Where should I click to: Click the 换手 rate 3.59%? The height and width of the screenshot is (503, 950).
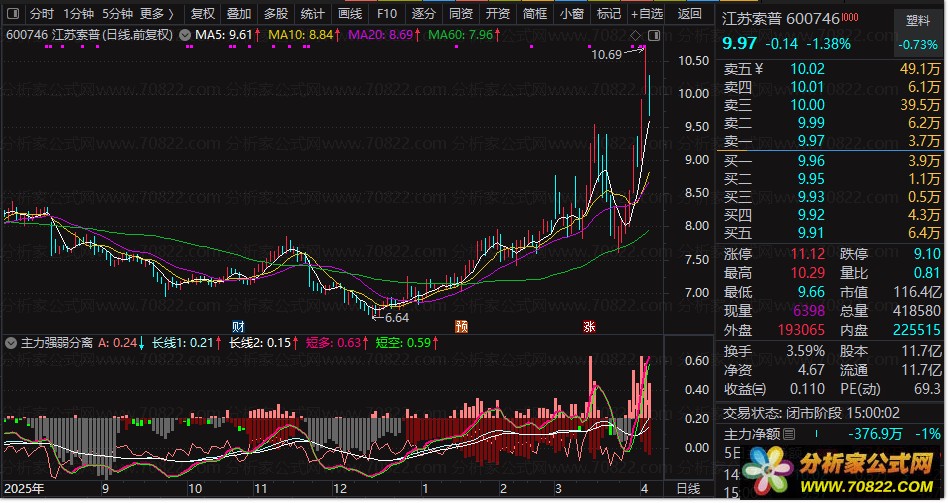805,351
